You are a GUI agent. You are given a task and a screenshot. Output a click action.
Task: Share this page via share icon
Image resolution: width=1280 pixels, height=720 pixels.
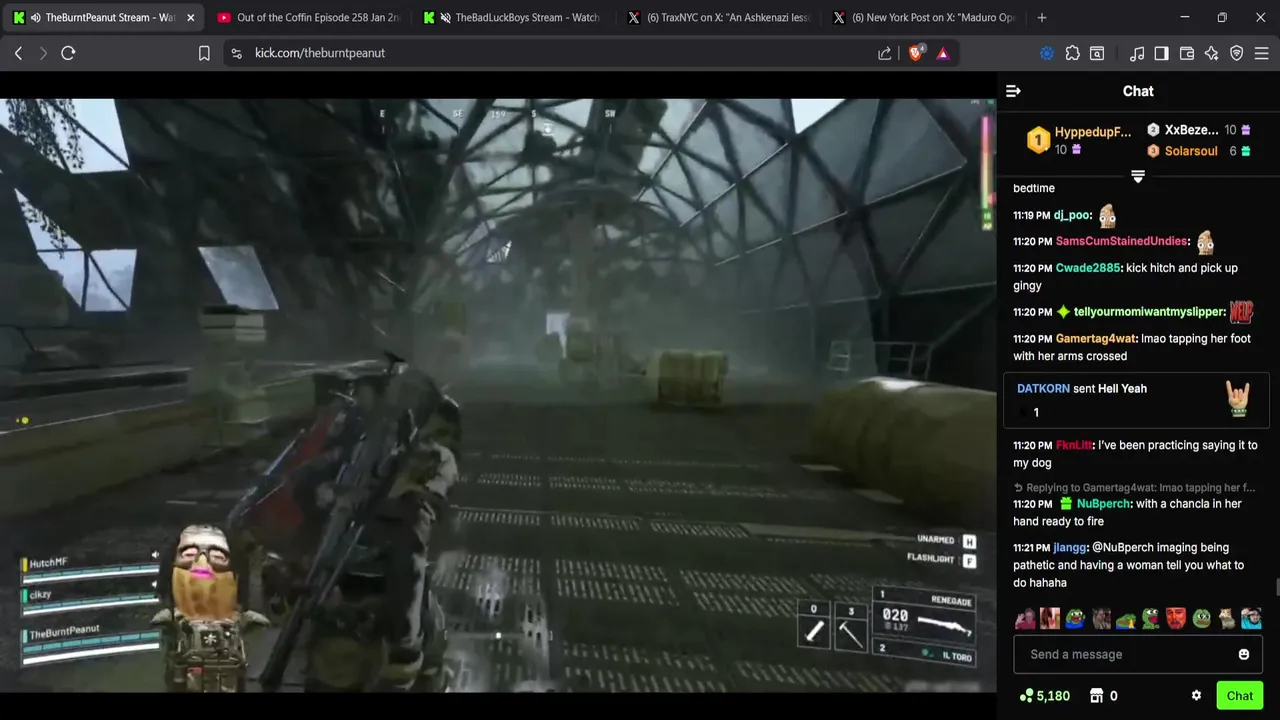[x=885, y=53]
